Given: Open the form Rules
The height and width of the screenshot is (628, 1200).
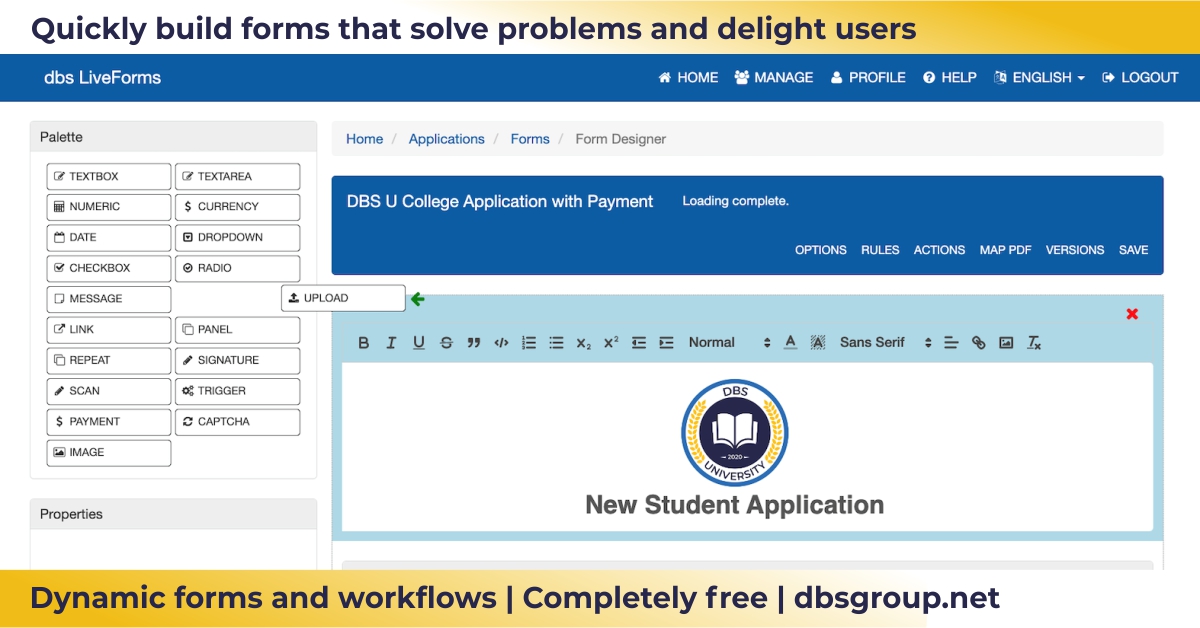Looking at the screenshot, I should (880, 250).
